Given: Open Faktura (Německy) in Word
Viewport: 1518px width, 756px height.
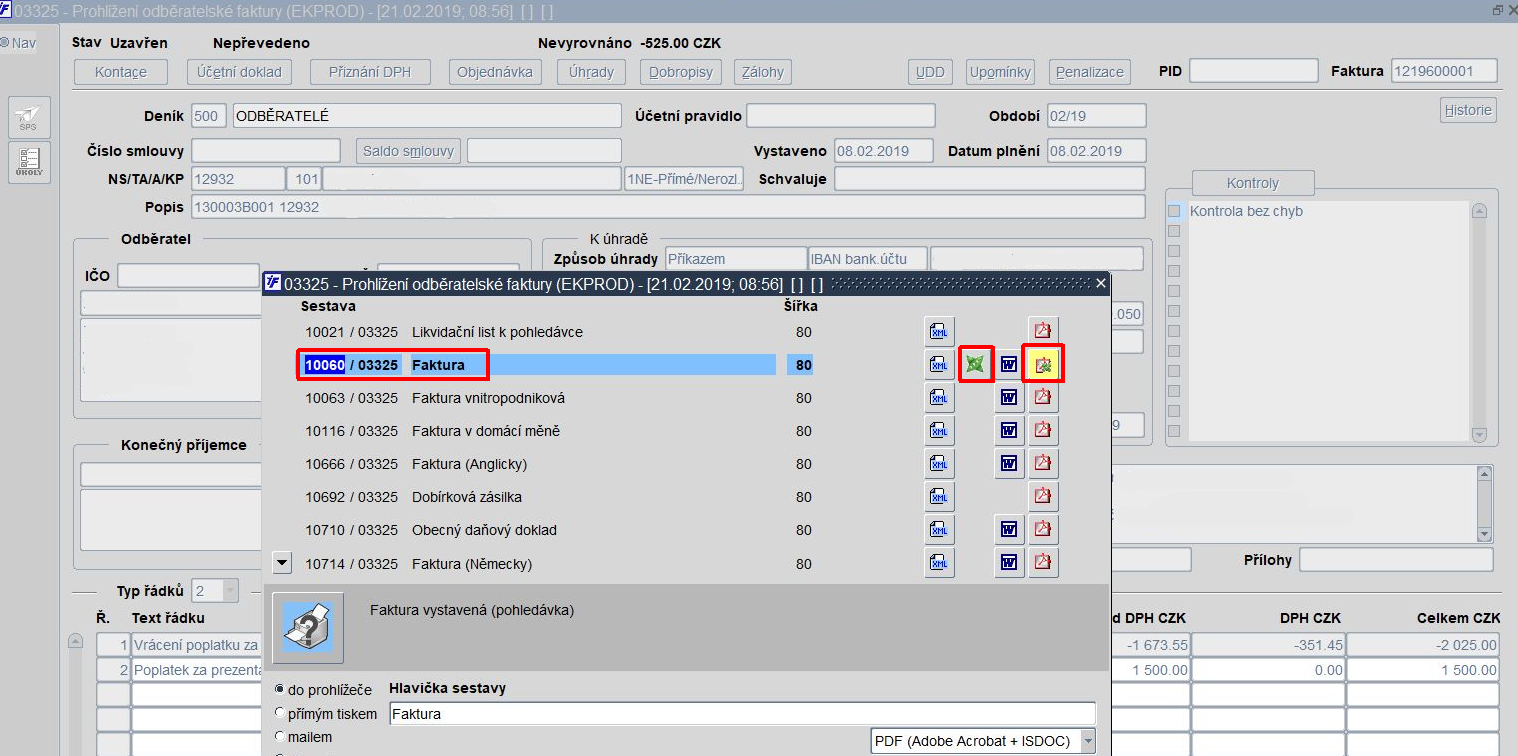Looking at the screenshot, I should (x=1009, y=563).
